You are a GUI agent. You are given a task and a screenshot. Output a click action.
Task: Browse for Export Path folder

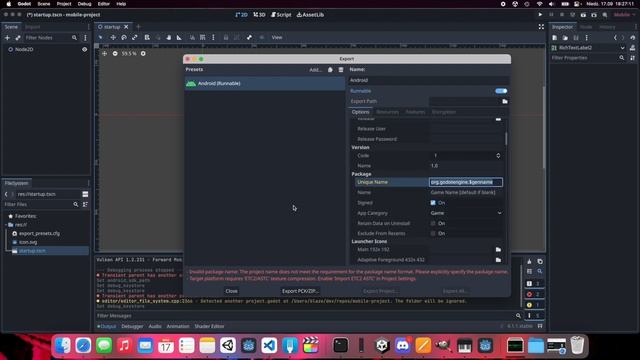click(x=505, y=101)
